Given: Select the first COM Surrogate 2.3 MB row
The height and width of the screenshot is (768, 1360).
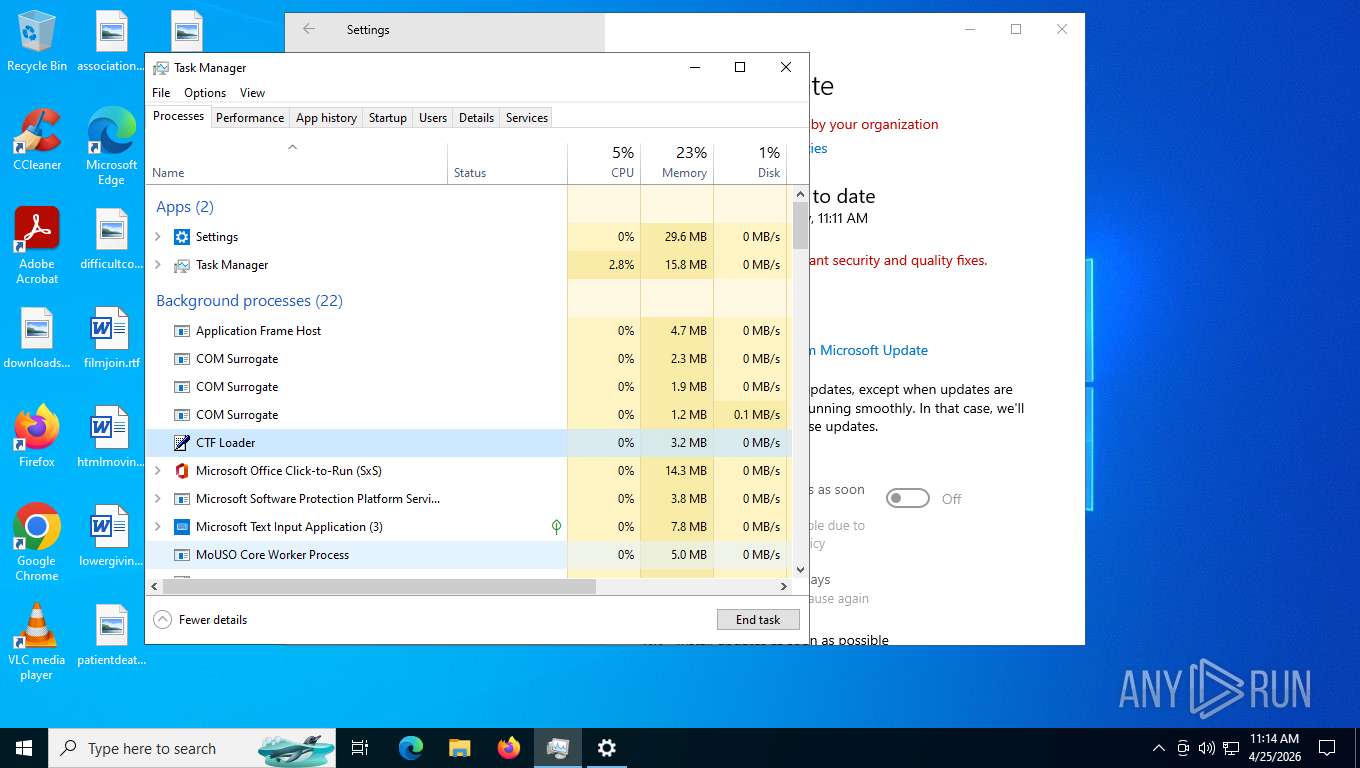Looking at the screenshot, I should pyautogui.click(x=468, y=359).
